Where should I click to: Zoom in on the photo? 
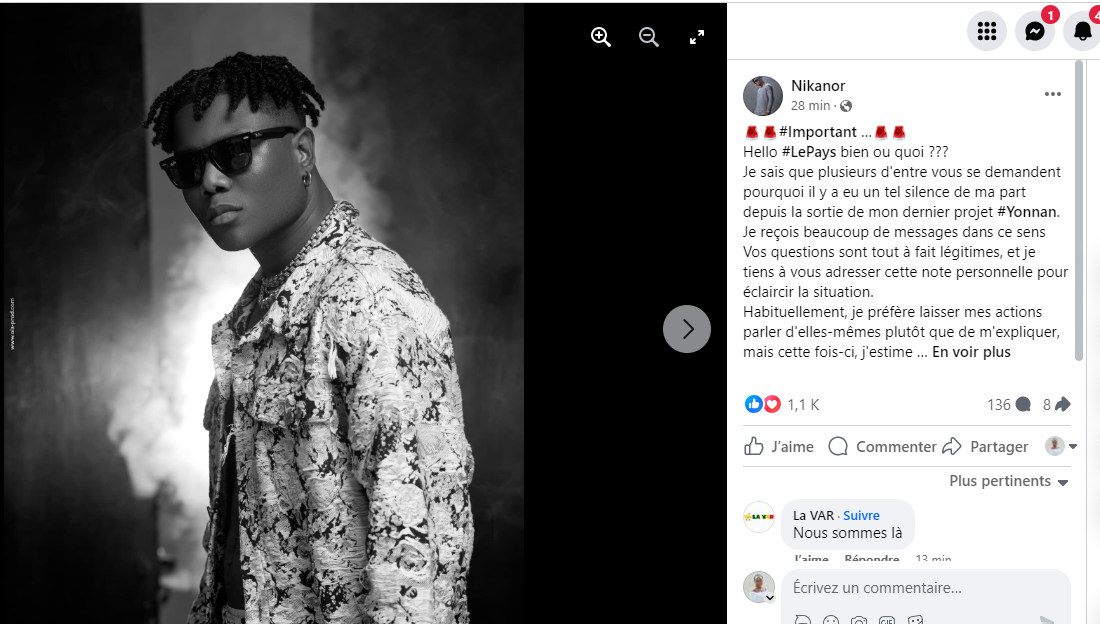coord(601,37)
